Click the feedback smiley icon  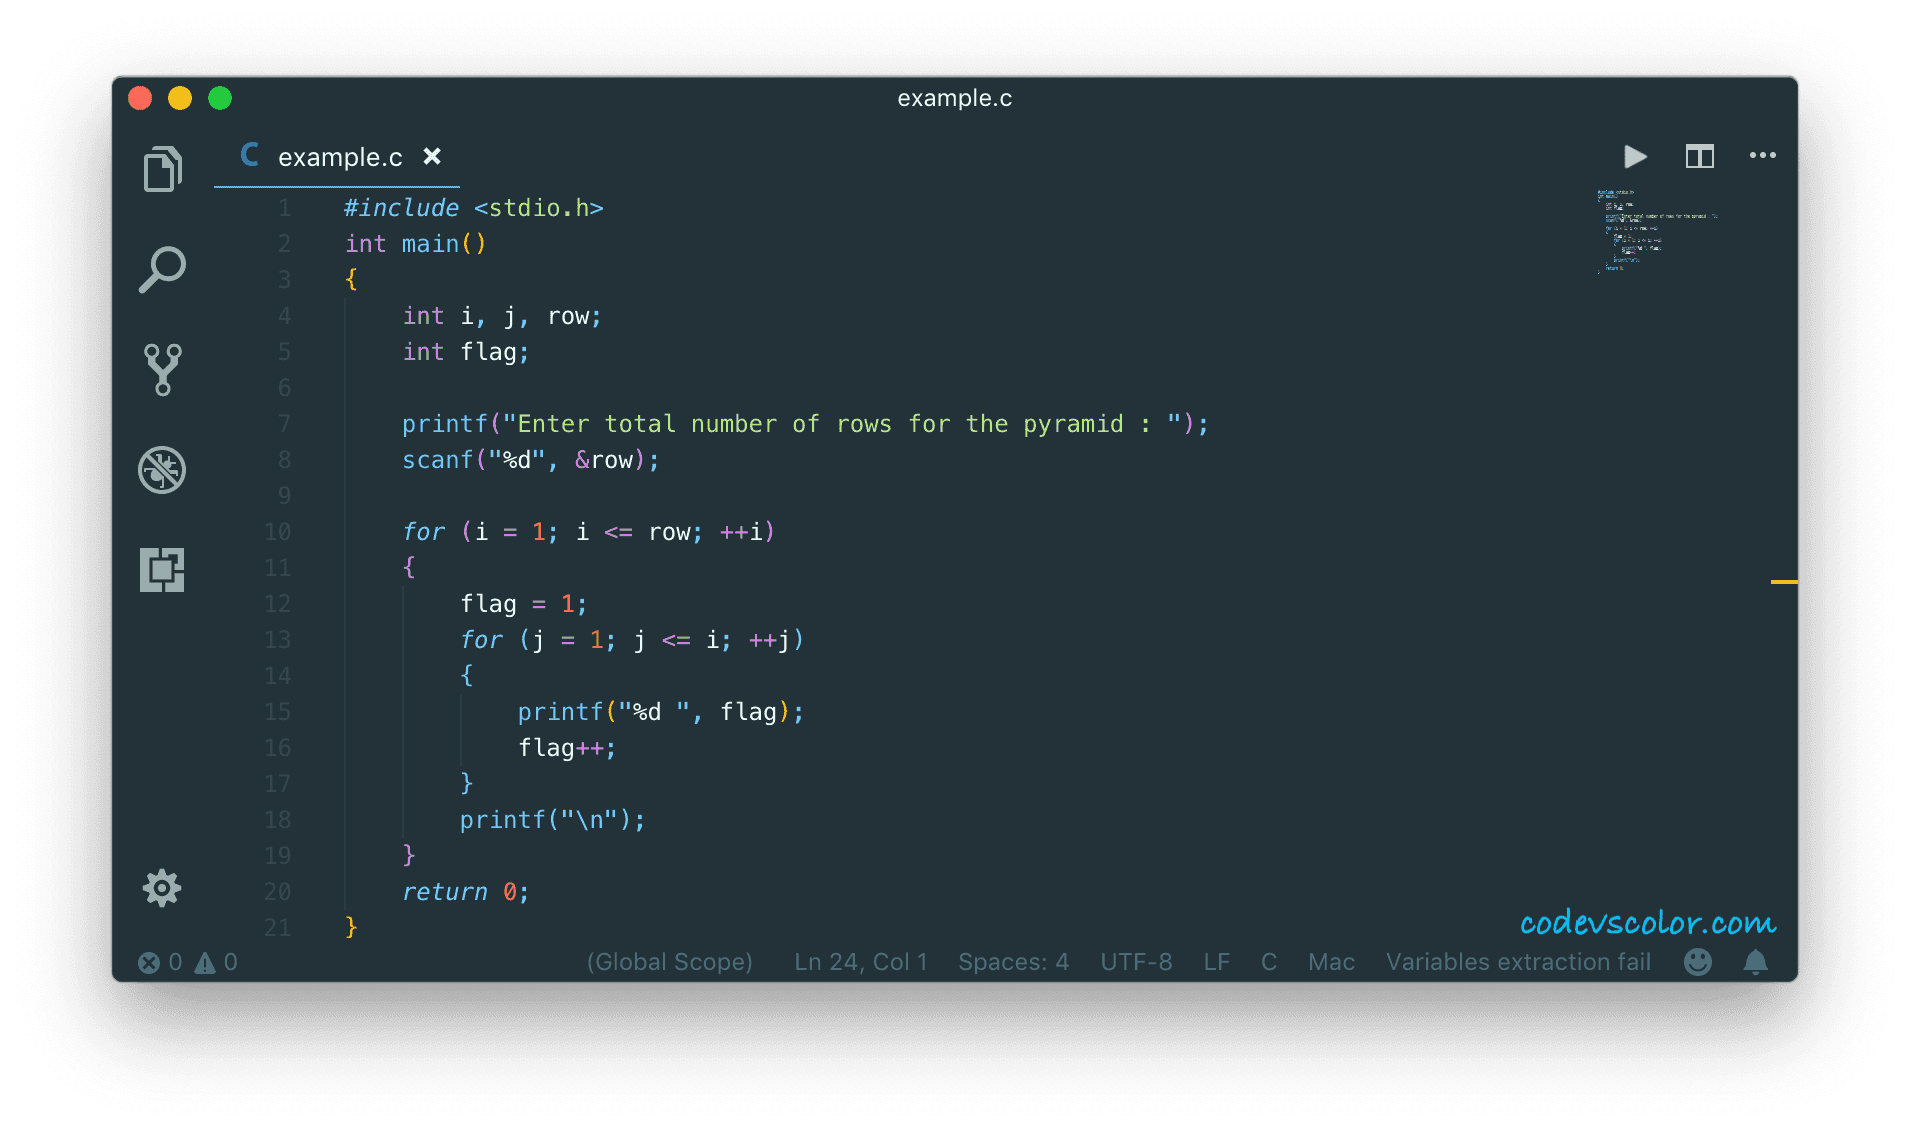click(1697, 962)
